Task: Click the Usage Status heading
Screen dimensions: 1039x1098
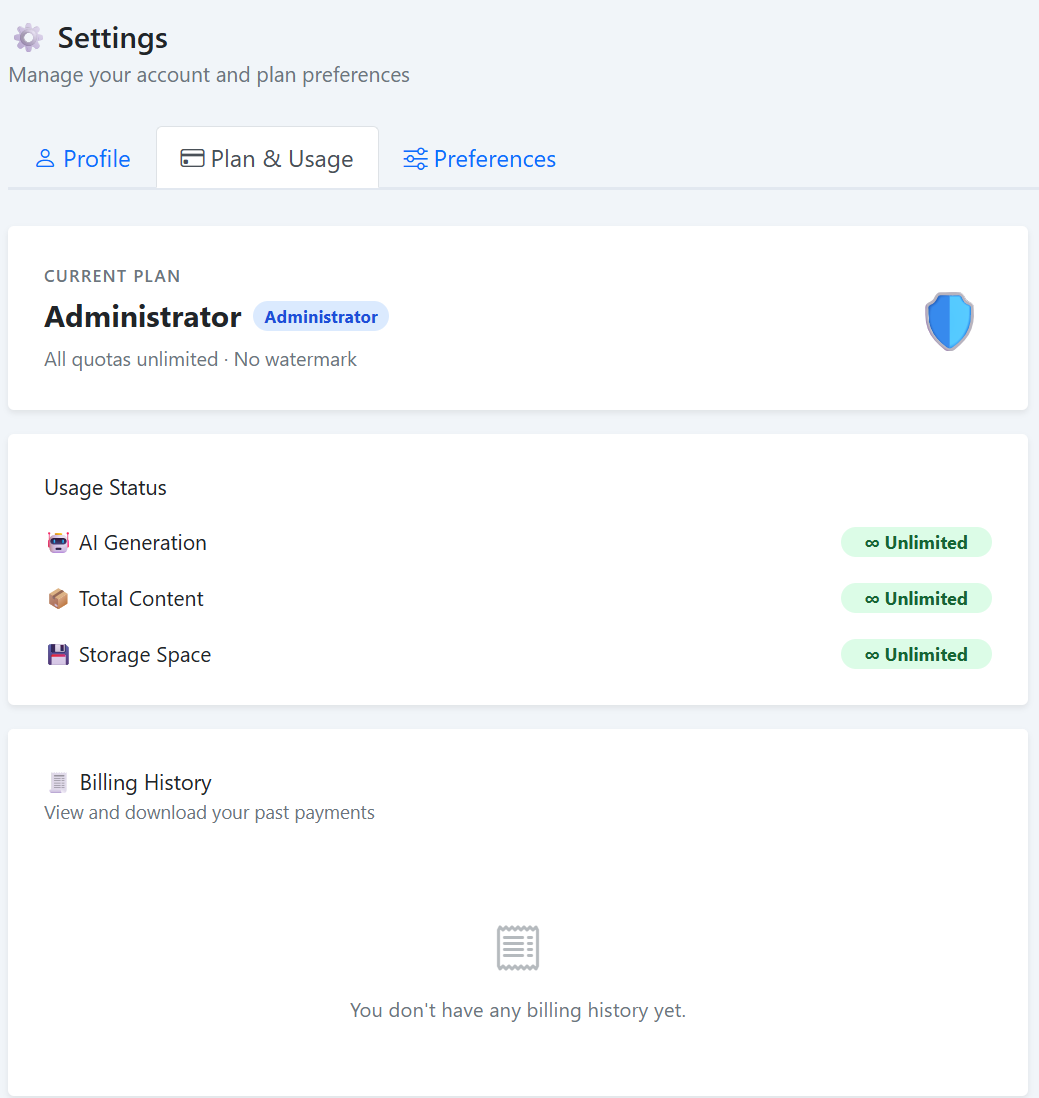Action: tap(105, 488)
